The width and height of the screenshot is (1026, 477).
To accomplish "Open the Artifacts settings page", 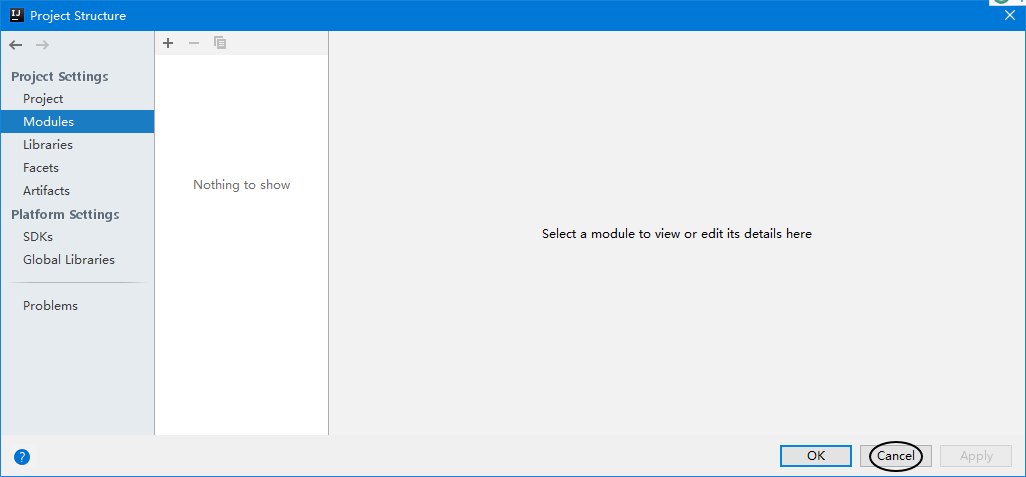I will coord(46,191).
